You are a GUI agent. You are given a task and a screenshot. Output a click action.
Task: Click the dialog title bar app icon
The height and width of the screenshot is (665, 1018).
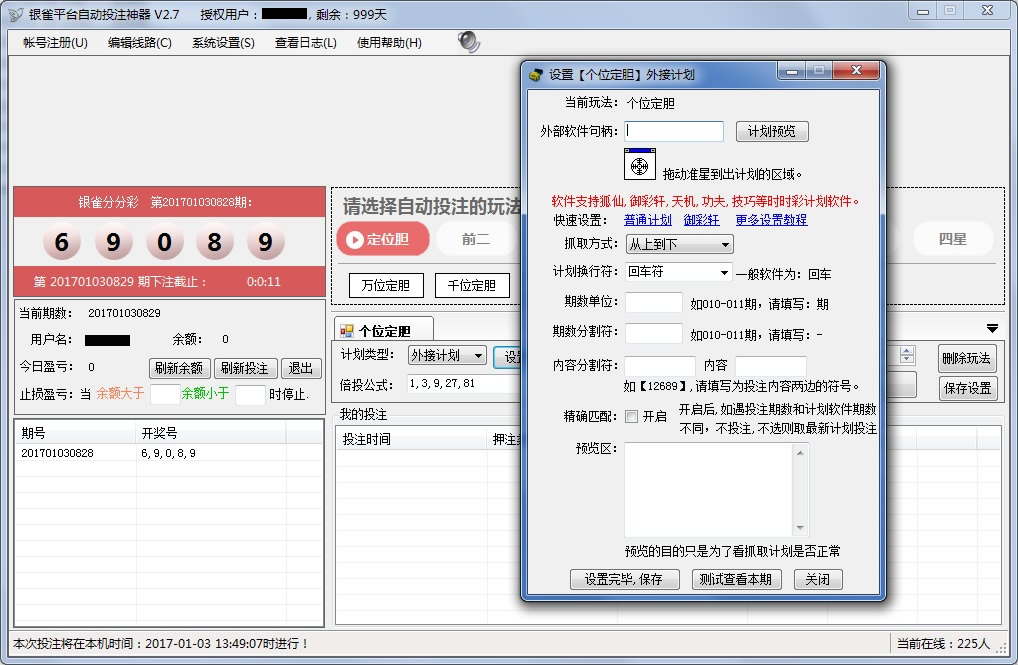pyautogui.click(x=536, y=74)
